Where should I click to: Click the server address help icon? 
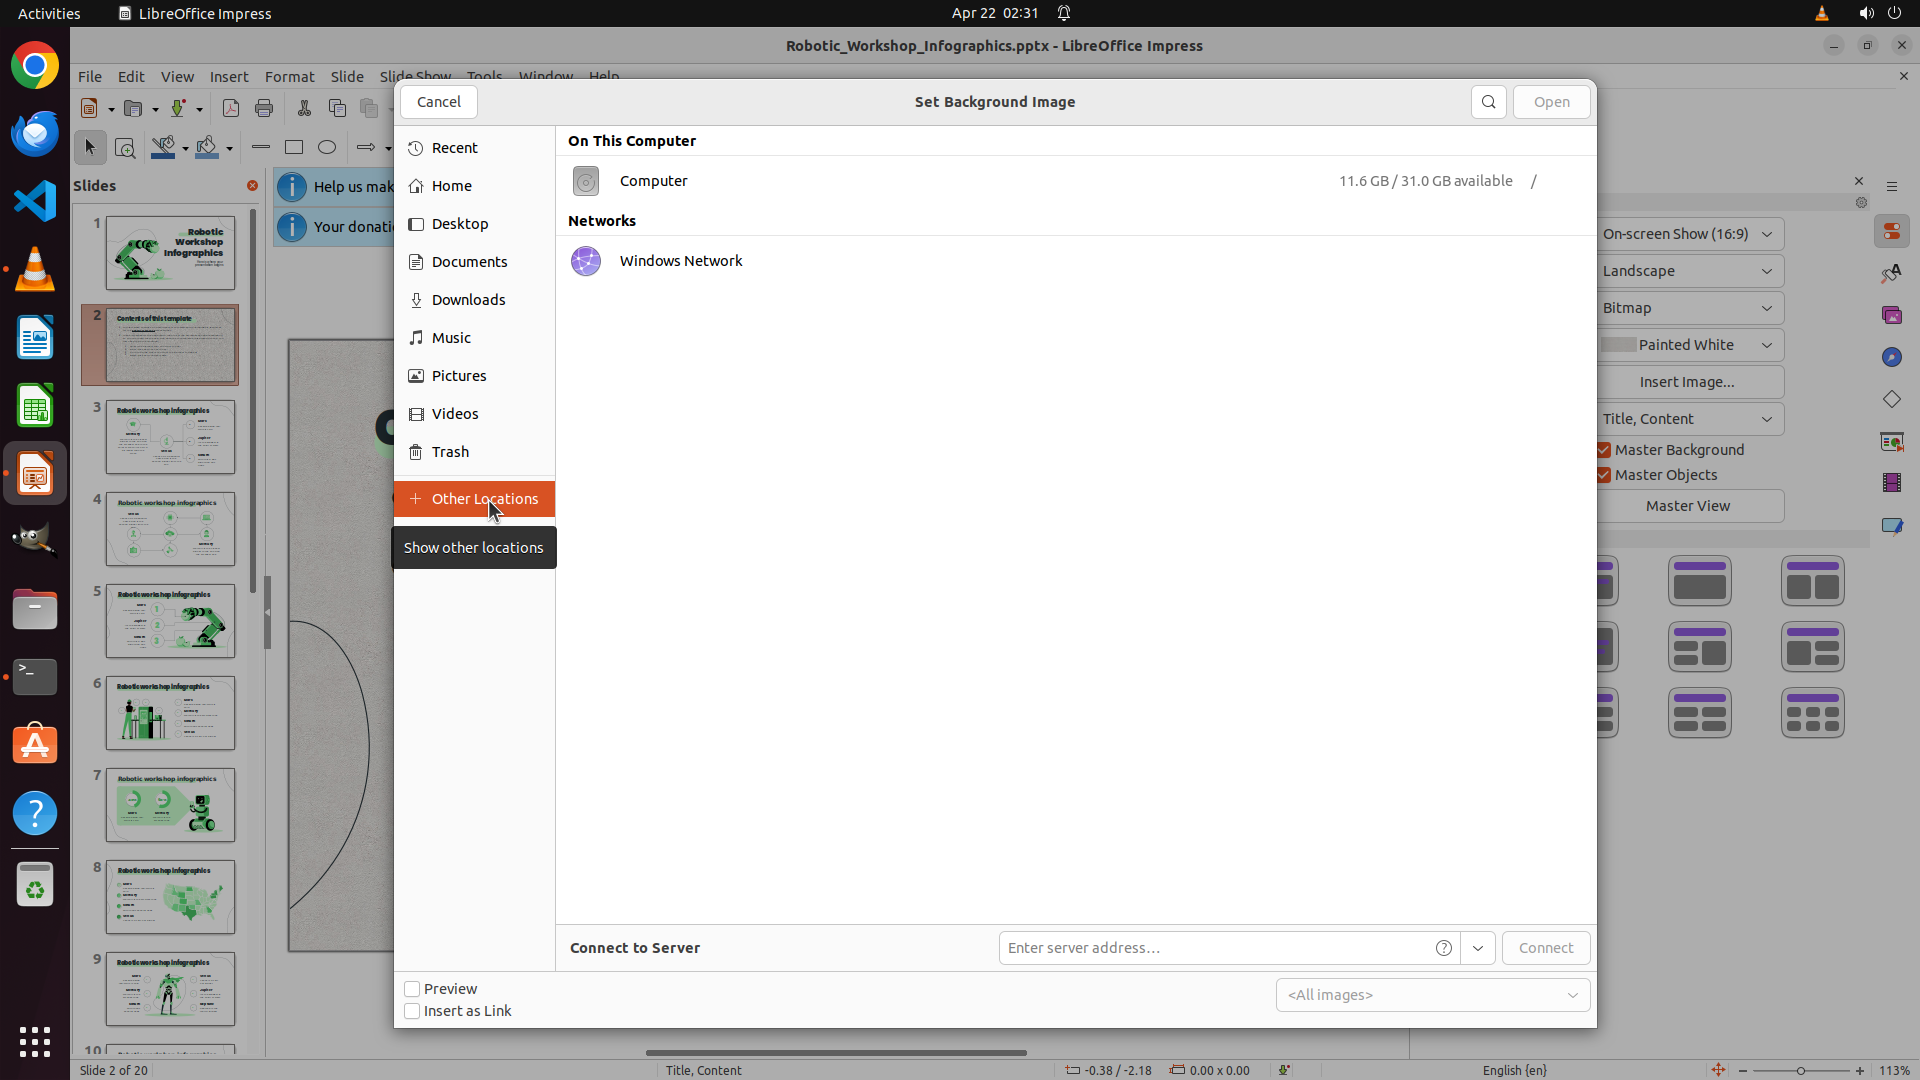(x=1443, y=948)
